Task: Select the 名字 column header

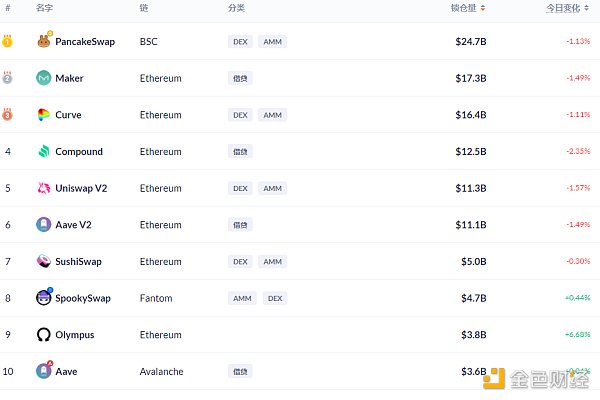Action: (44, 8)
